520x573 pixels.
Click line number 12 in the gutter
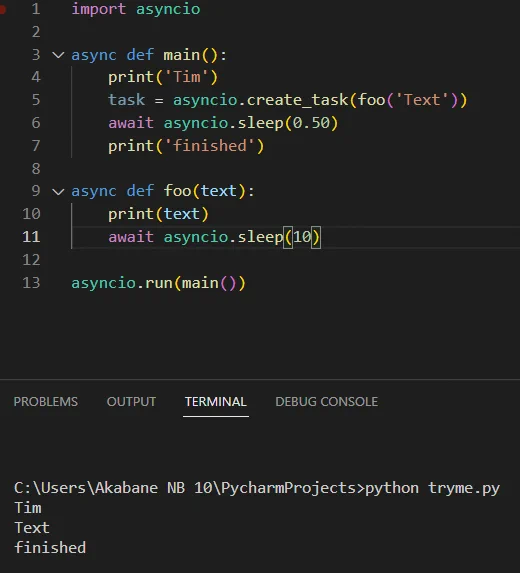31,260
